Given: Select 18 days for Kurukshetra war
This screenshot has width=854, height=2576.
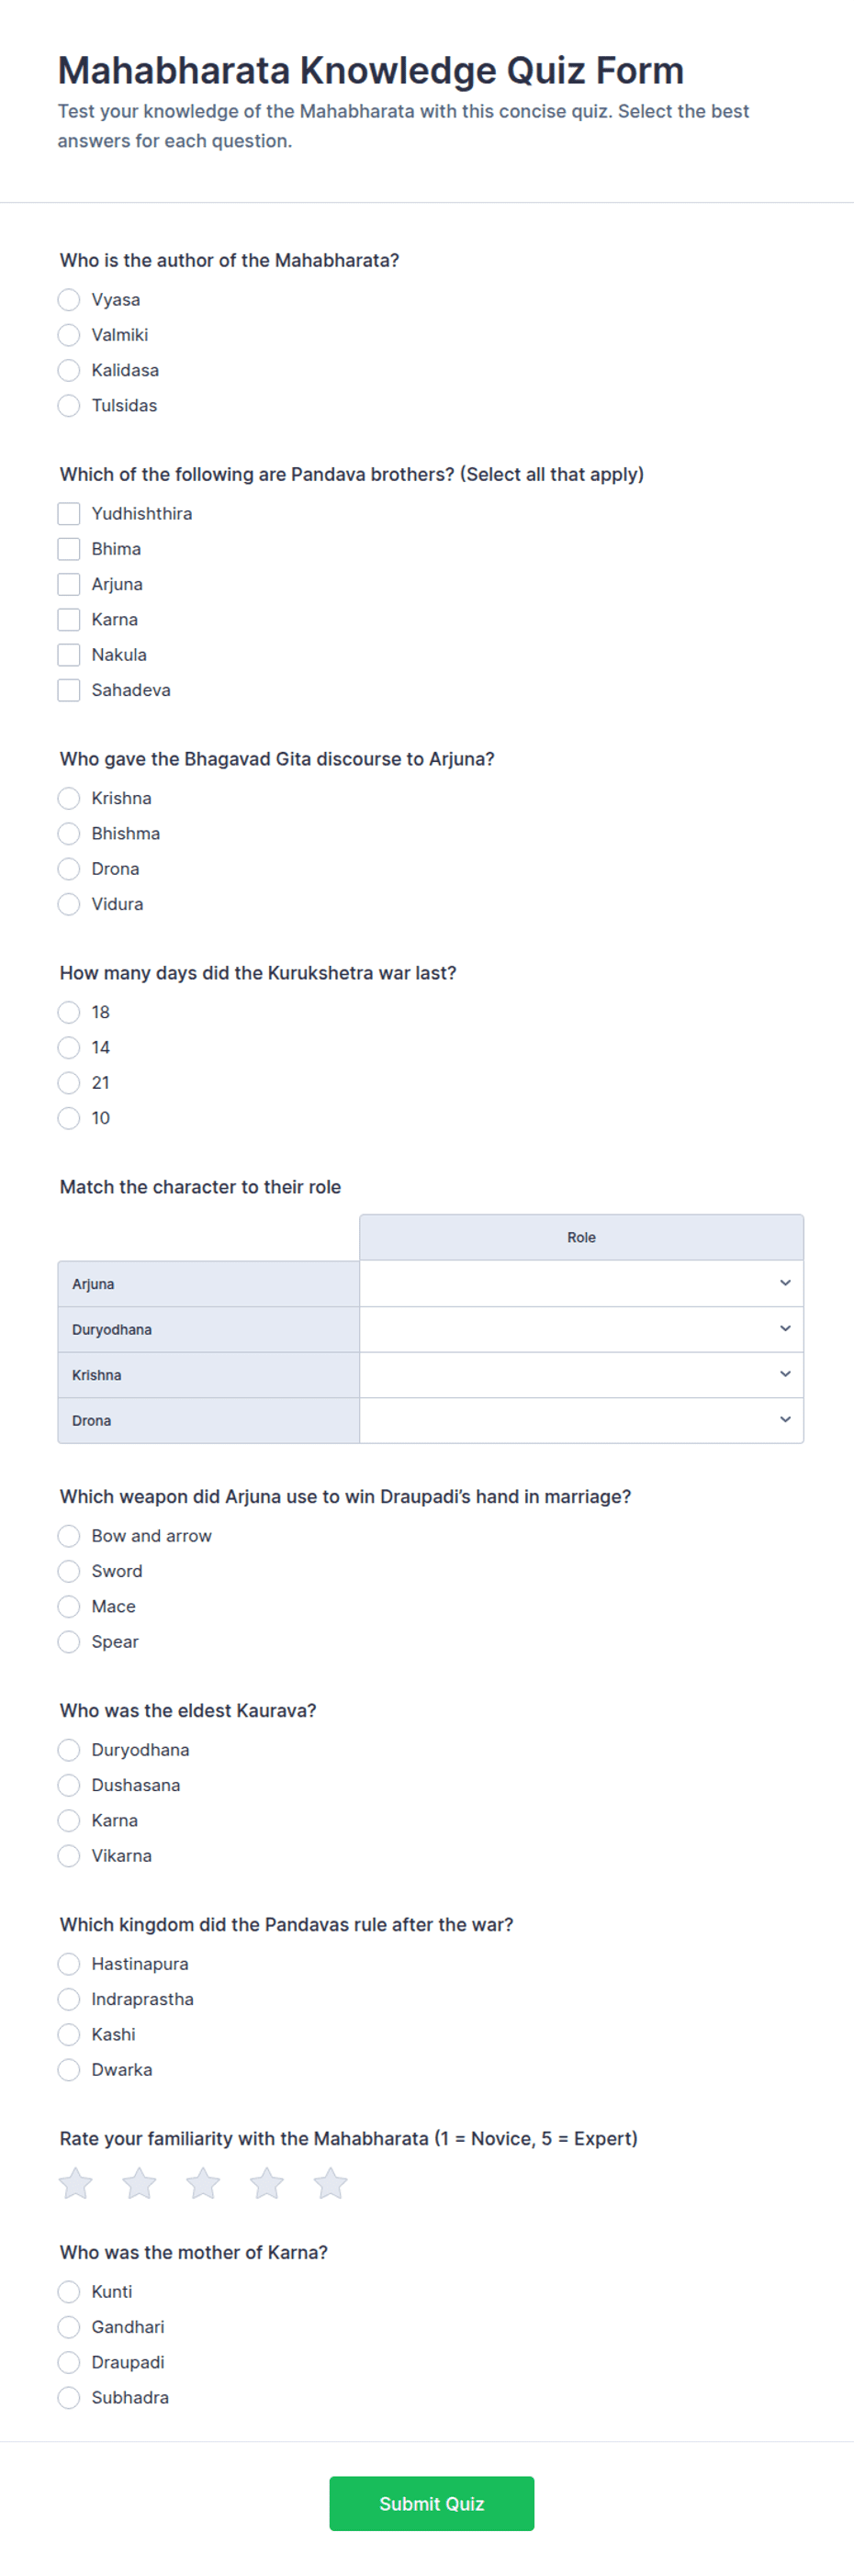Looking at the screenshot, I should tap(69, 1012).
